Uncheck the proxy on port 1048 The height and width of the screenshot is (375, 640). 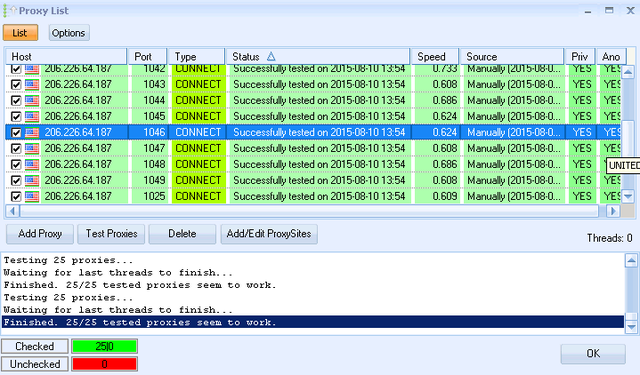pos(16,164)
